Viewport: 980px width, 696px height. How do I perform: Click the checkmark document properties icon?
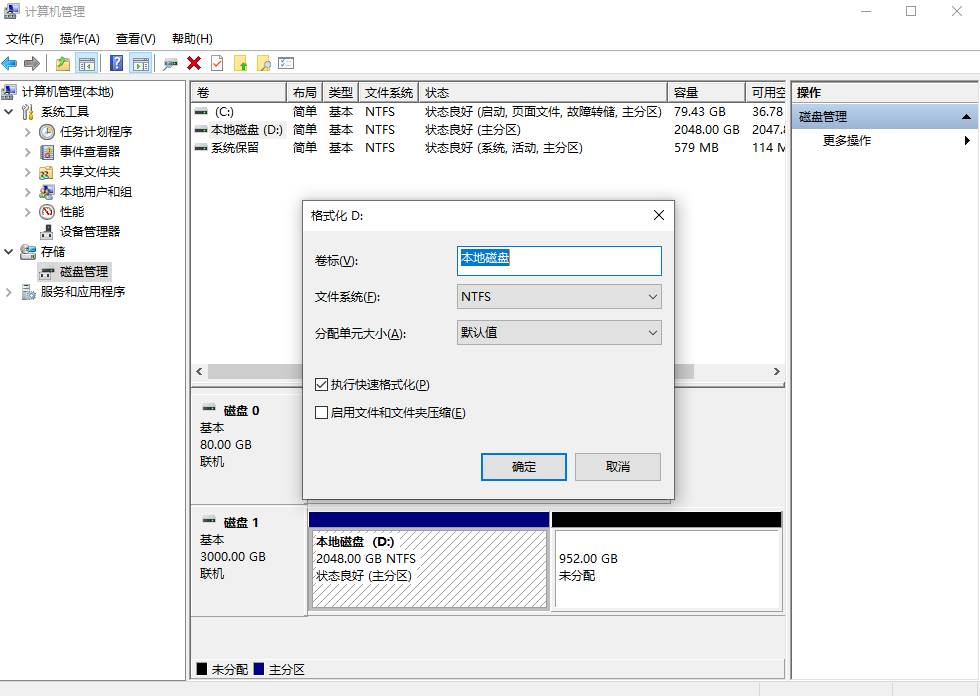(x=217, y=63)
